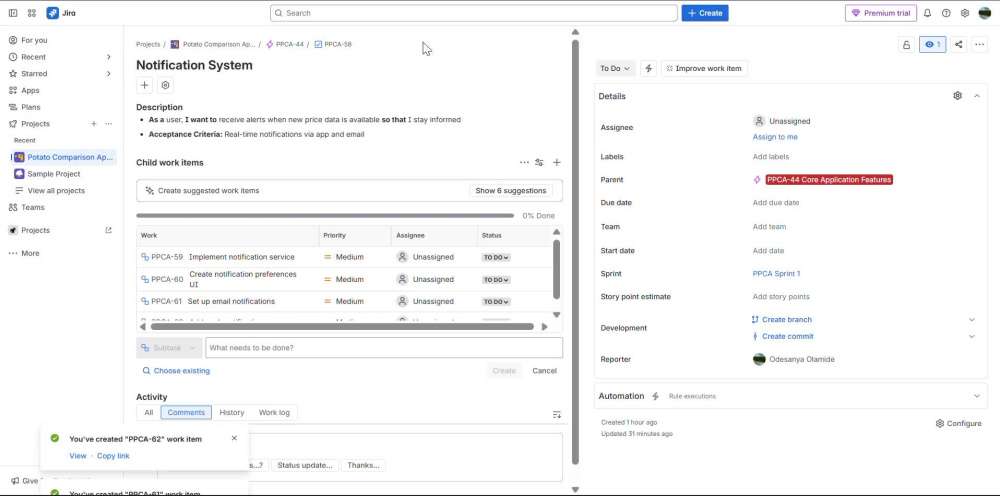
Task: Toggle the watch eye button
Action: click(932, 45)
